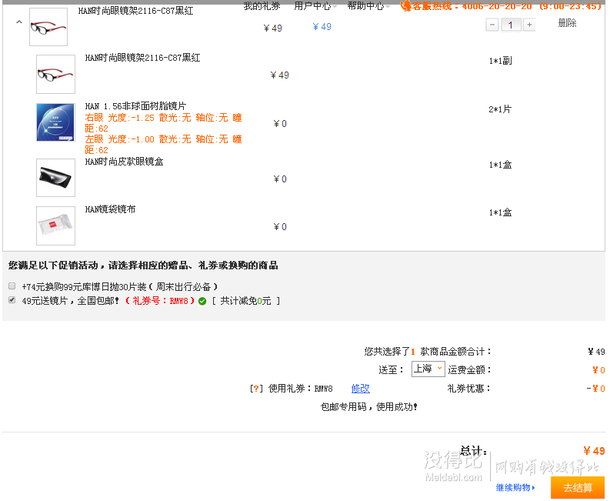Open 我的礼券 in top navigation
This screenshot has height=501, width=610.
262,6
